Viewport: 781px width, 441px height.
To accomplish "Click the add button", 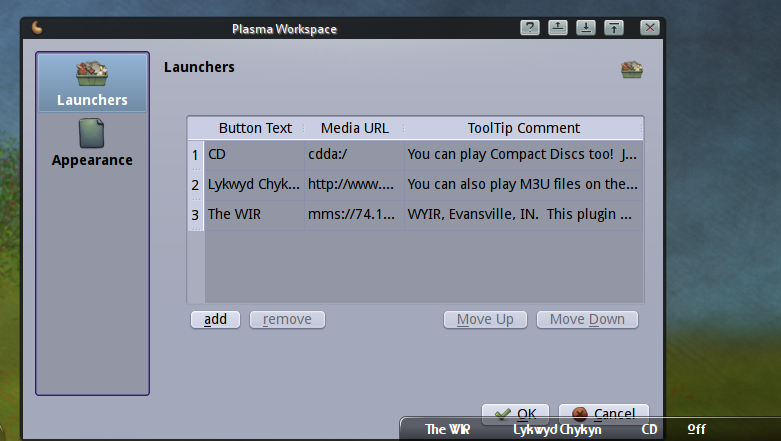I will click(216, 319).
